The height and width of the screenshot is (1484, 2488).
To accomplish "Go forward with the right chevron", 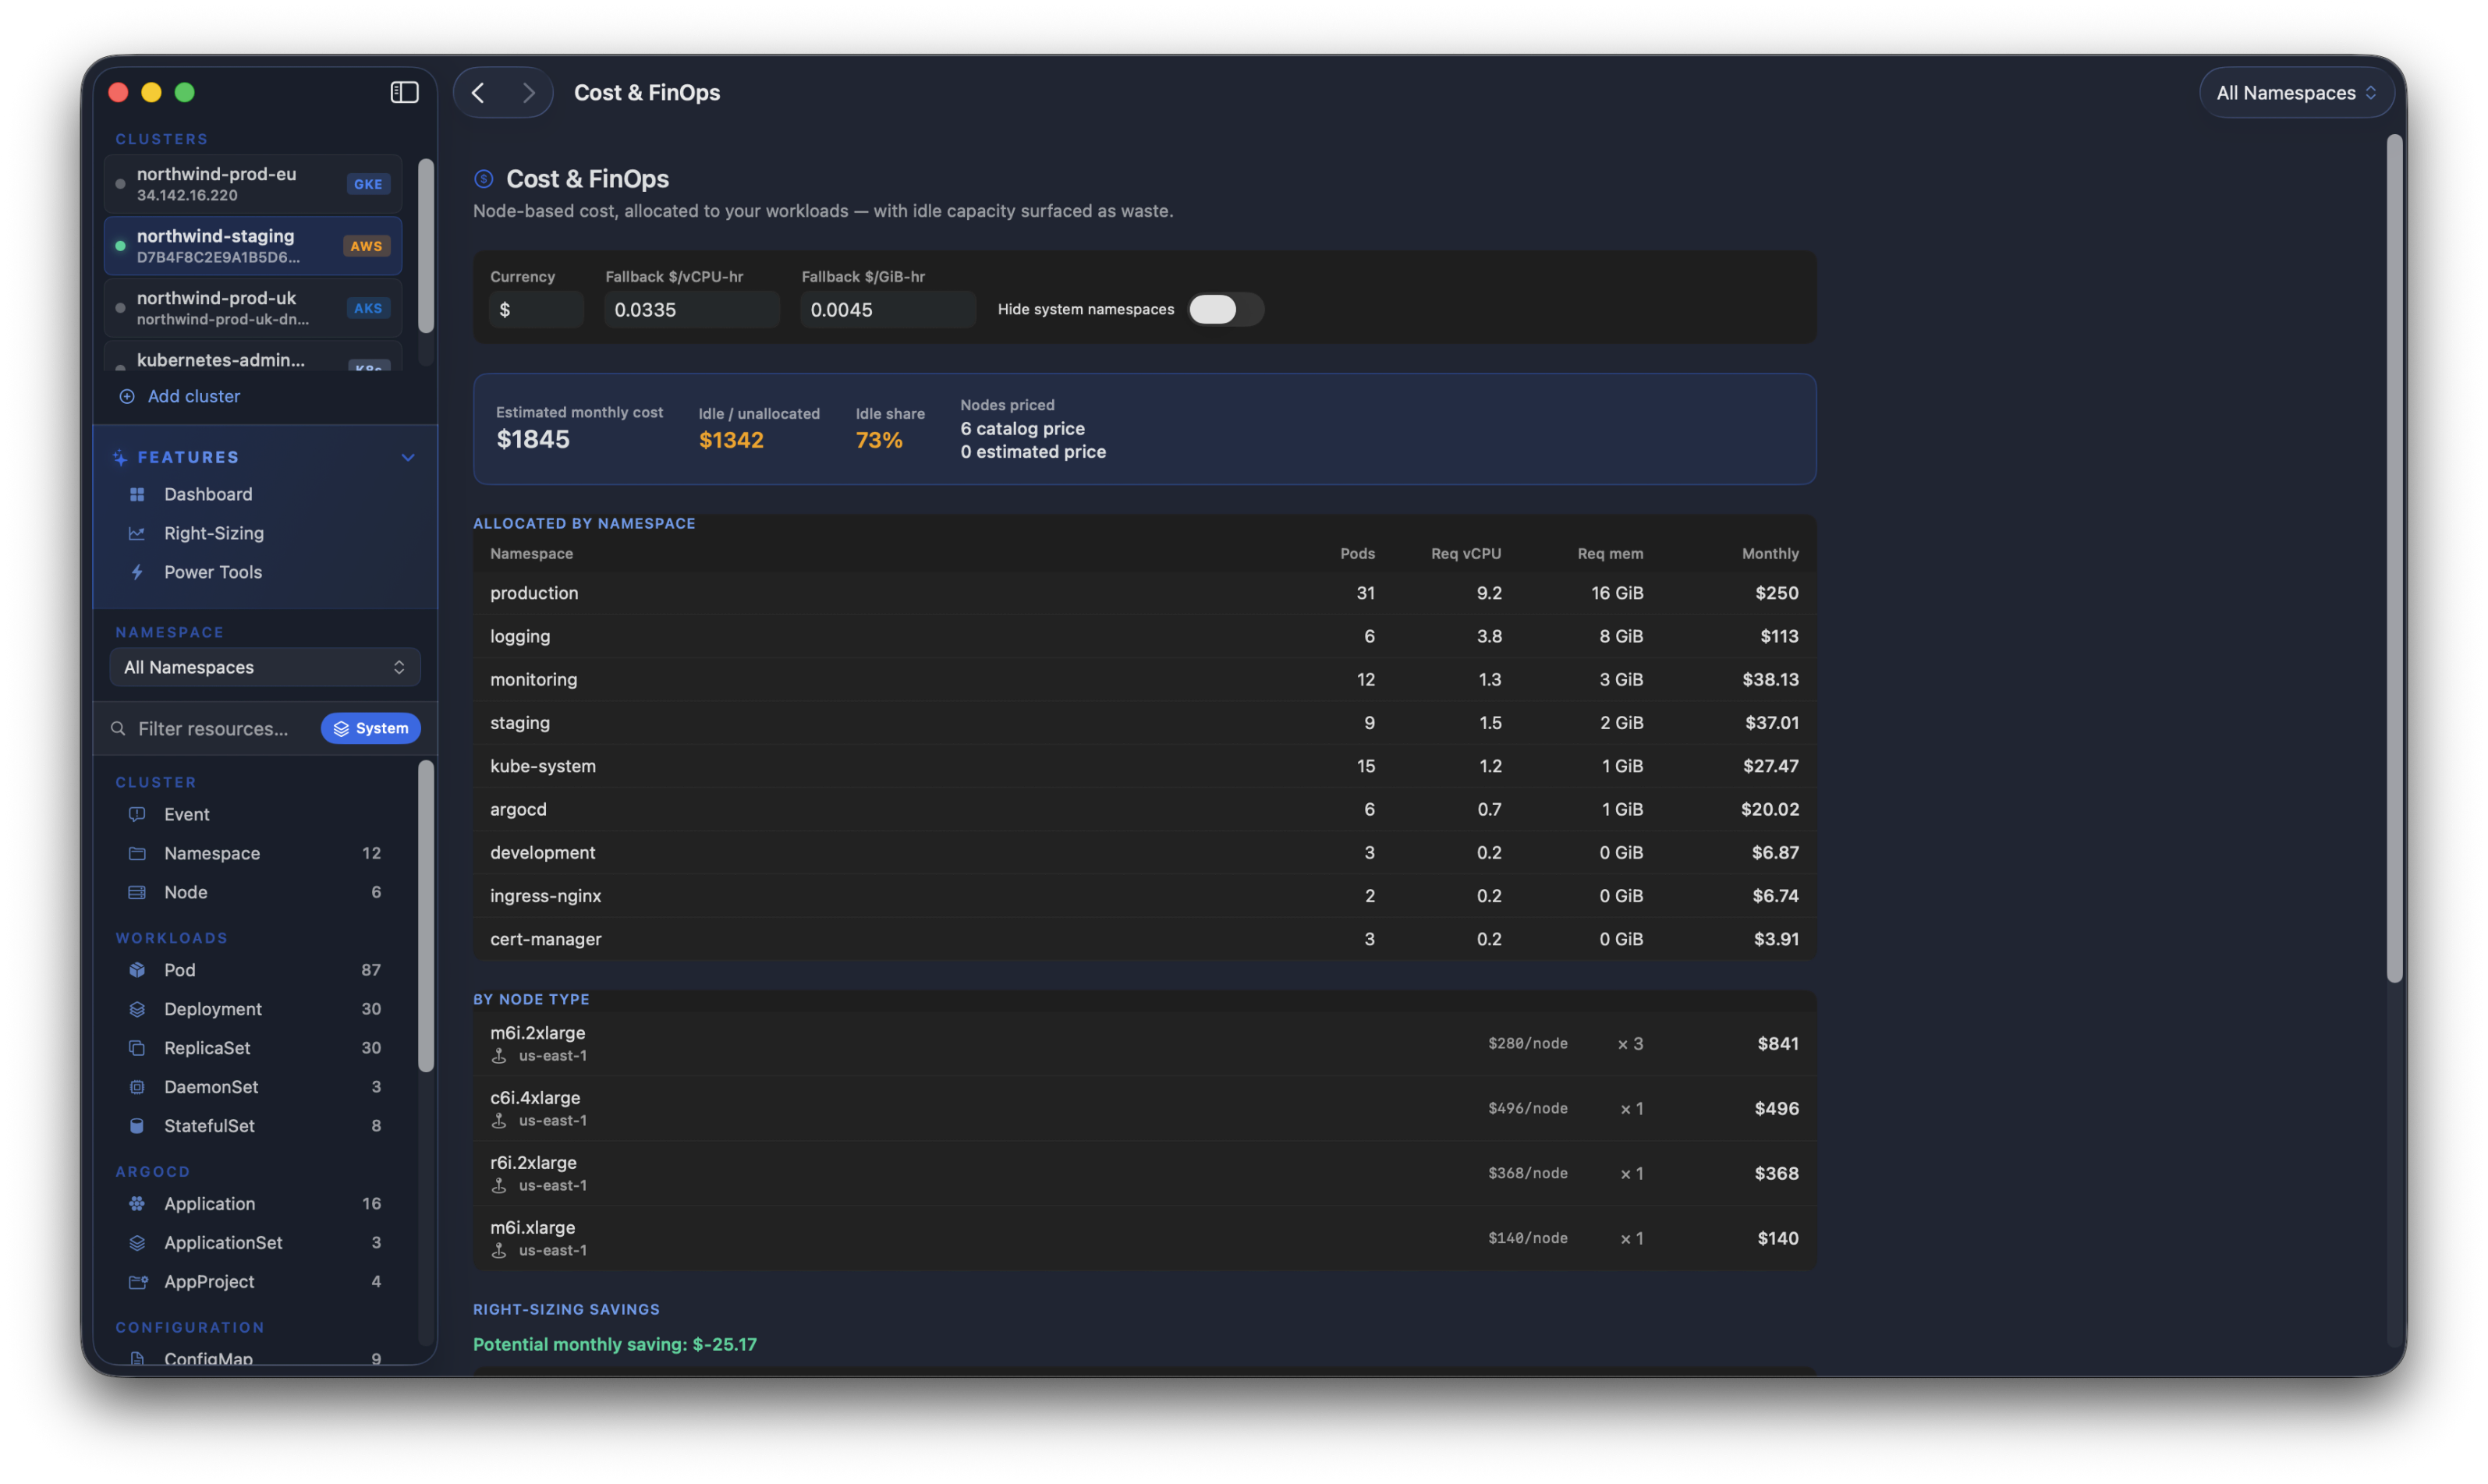I will [528, 92].
